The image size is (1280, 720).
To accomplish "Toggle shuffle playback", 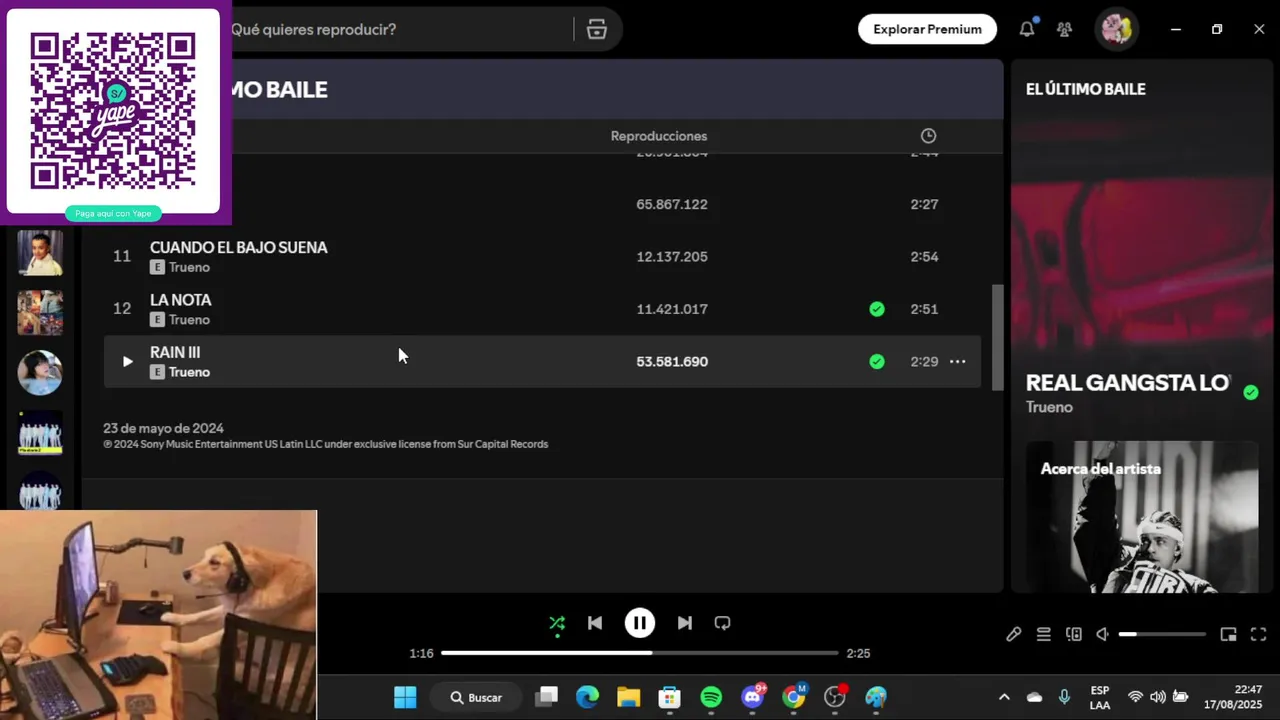I will tap(557, 623).
